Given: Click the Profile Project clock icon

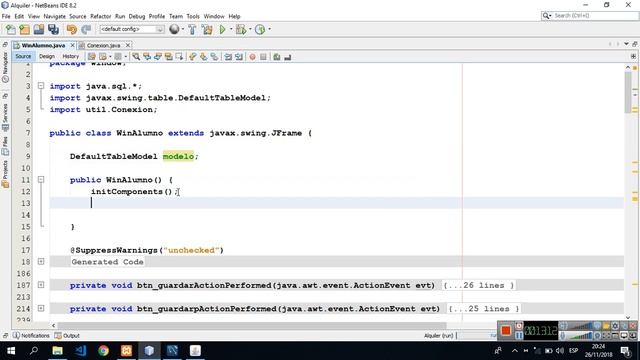Looking at the screenshot, I should 260,29.
